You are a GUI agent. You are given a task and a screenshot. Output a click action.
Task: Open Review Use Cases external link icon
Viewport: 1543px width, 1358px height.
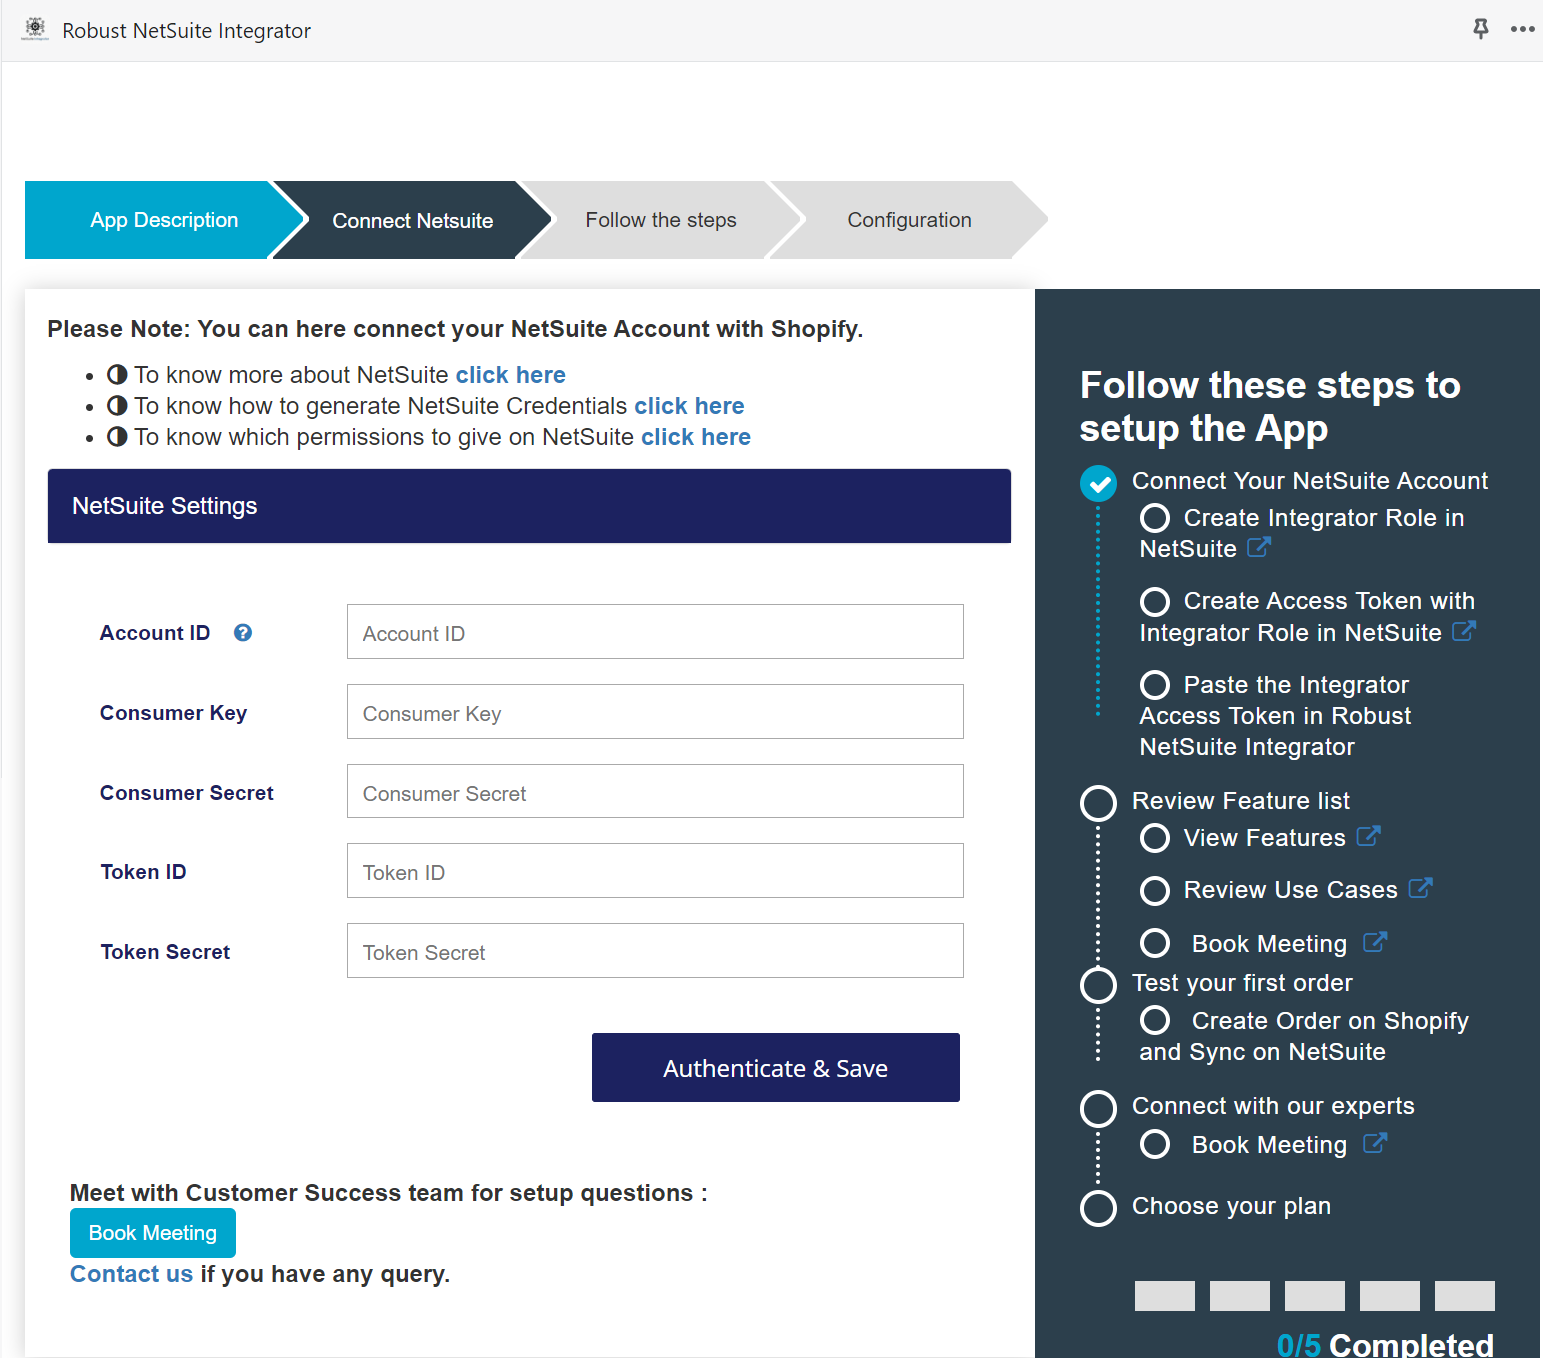point(1421,888)
